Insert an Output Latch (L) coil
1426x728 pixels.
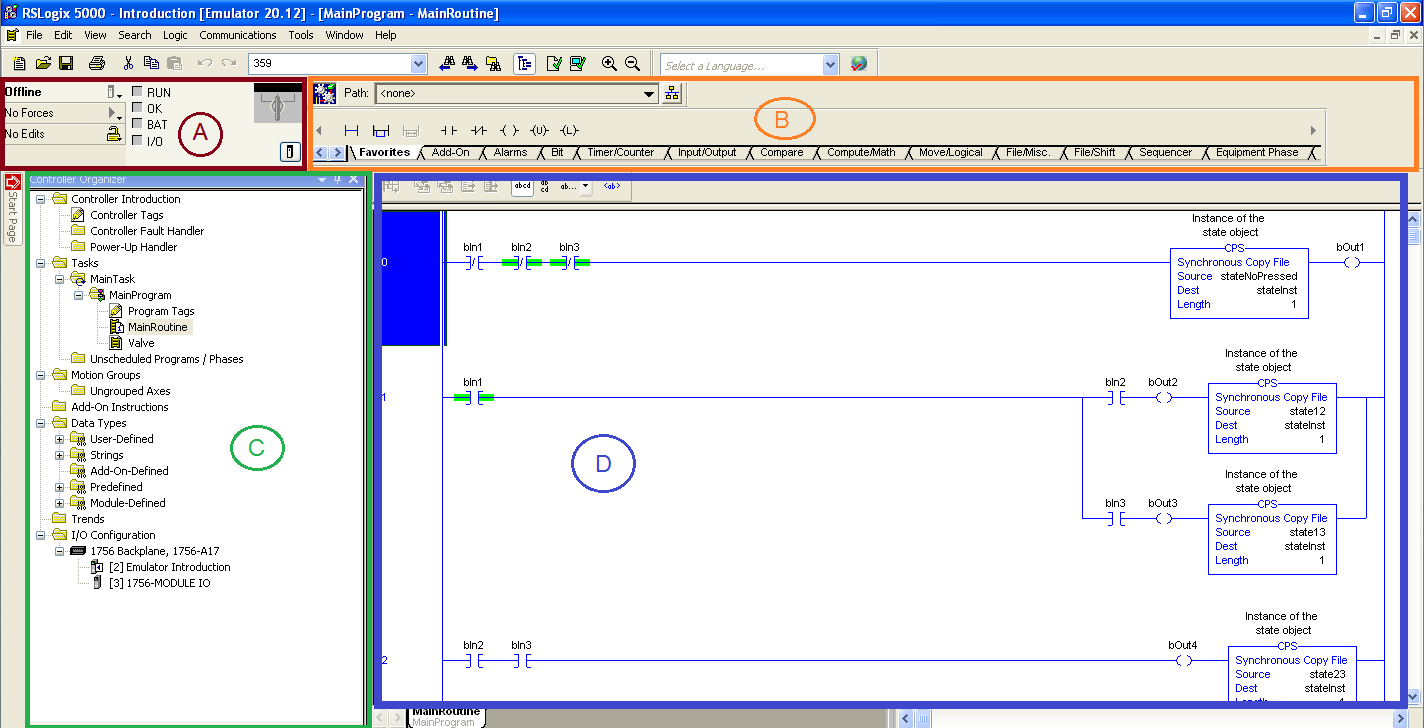pyautogui.click(x=570, y=130)
